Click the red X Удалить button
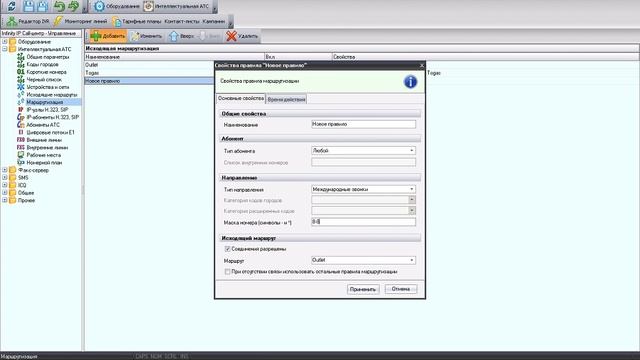 click(242, 36)
